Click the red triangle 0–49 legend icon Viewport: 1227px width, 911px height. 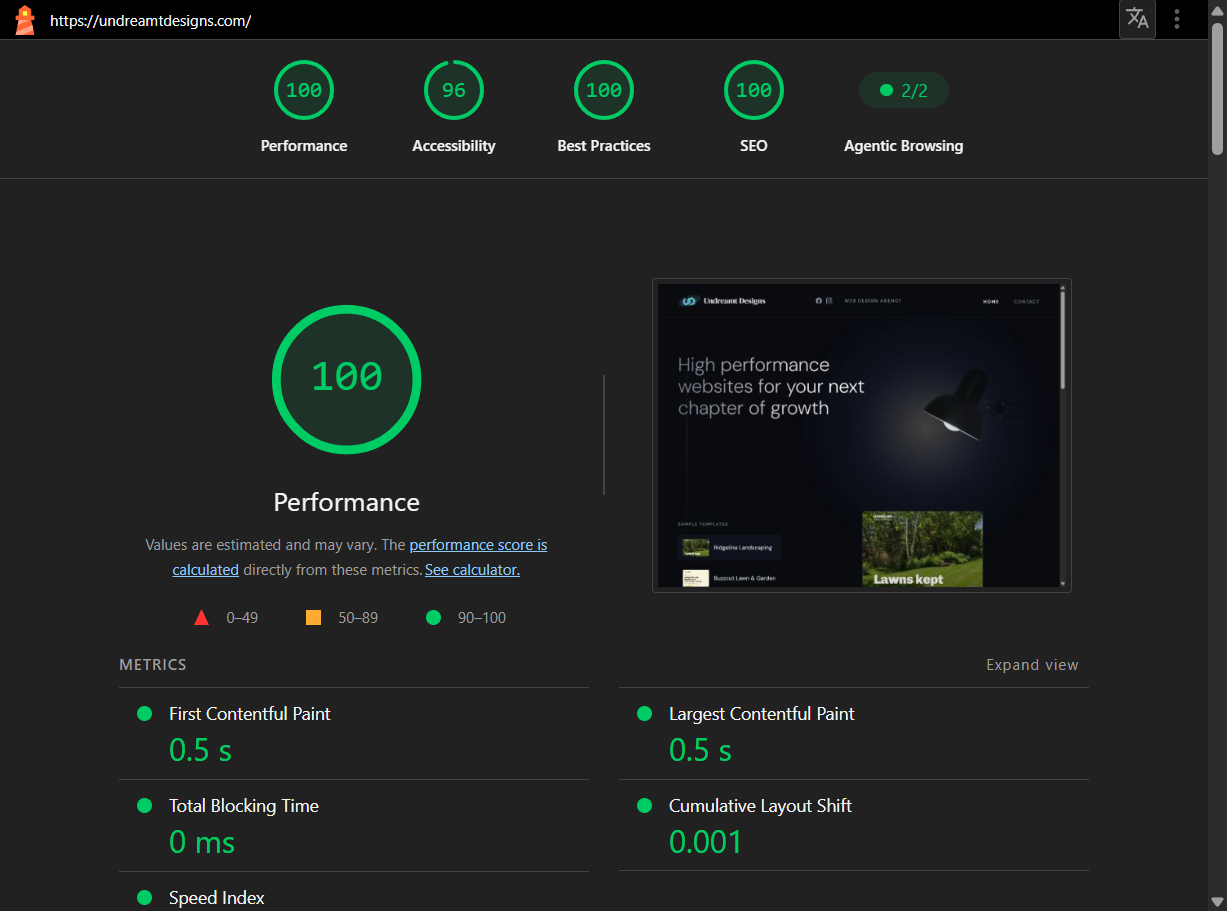coord(201,618)
